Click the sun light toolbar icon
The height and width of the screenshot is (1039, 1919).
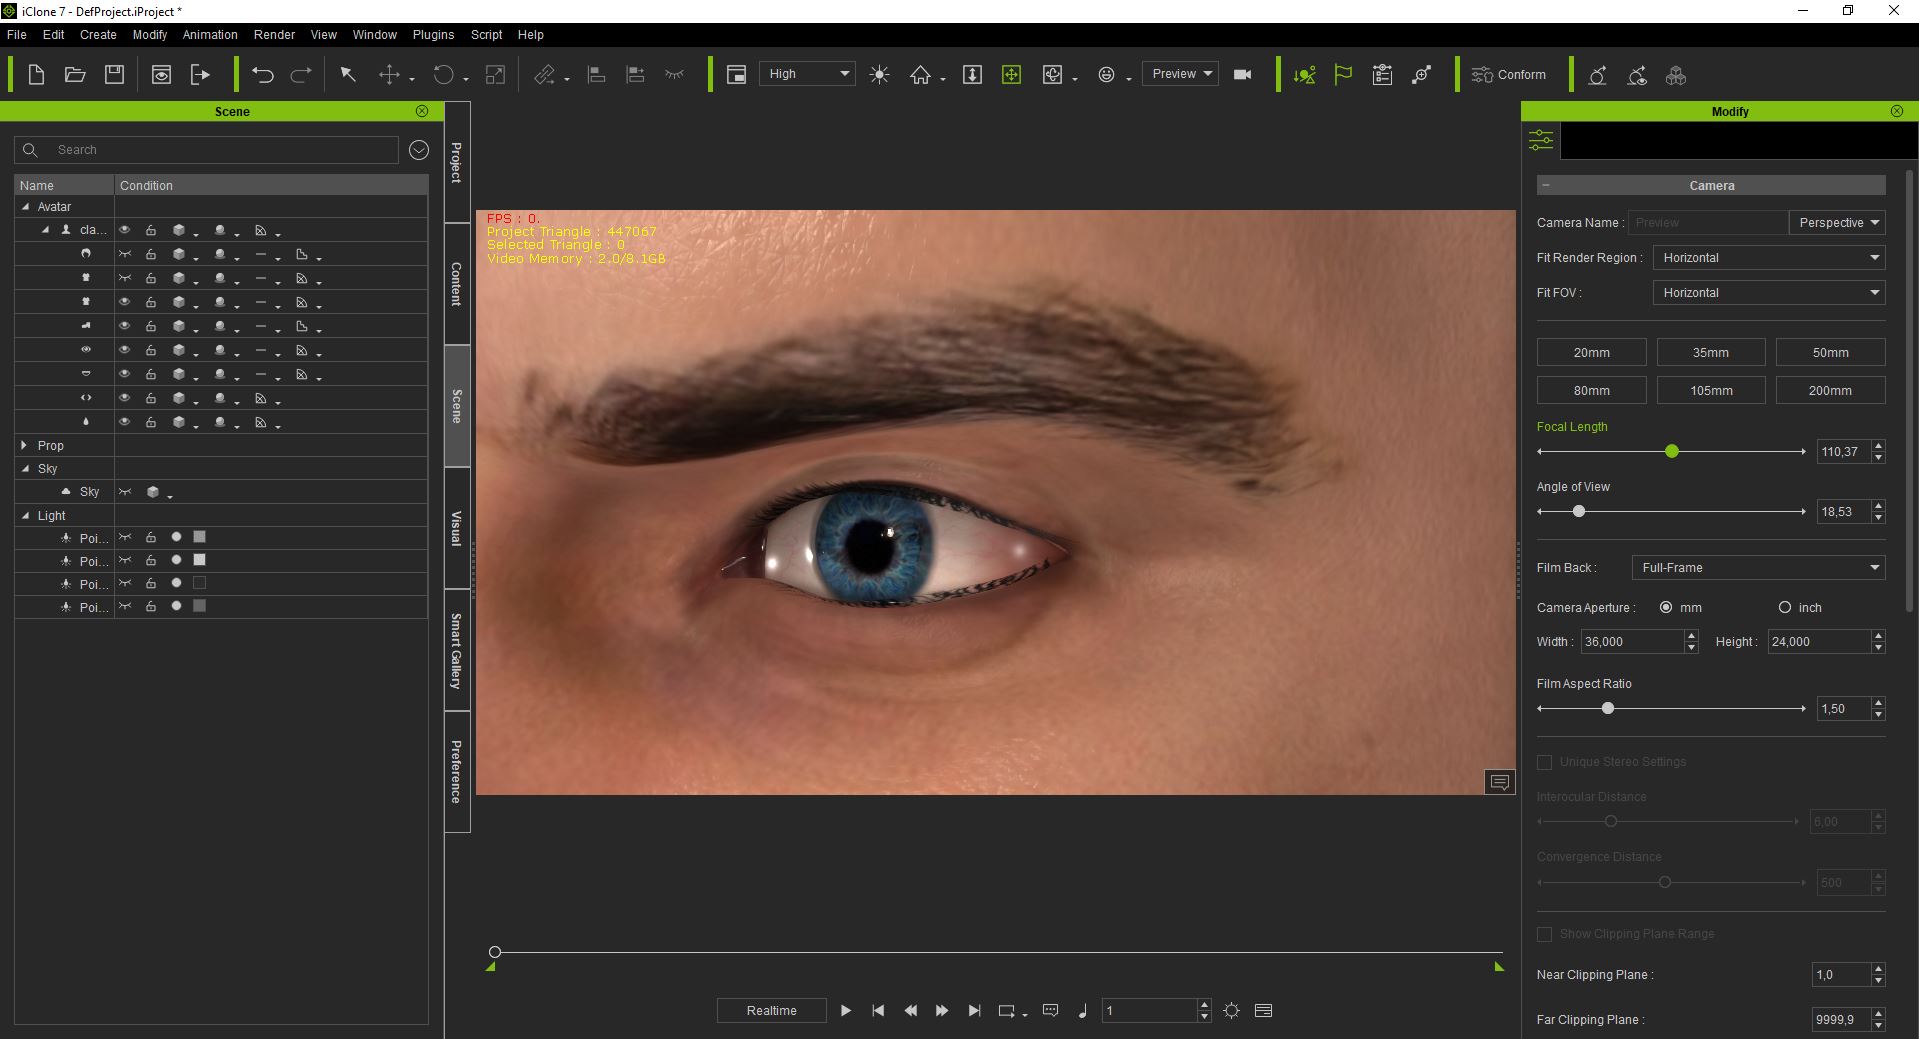click(879, 75)
